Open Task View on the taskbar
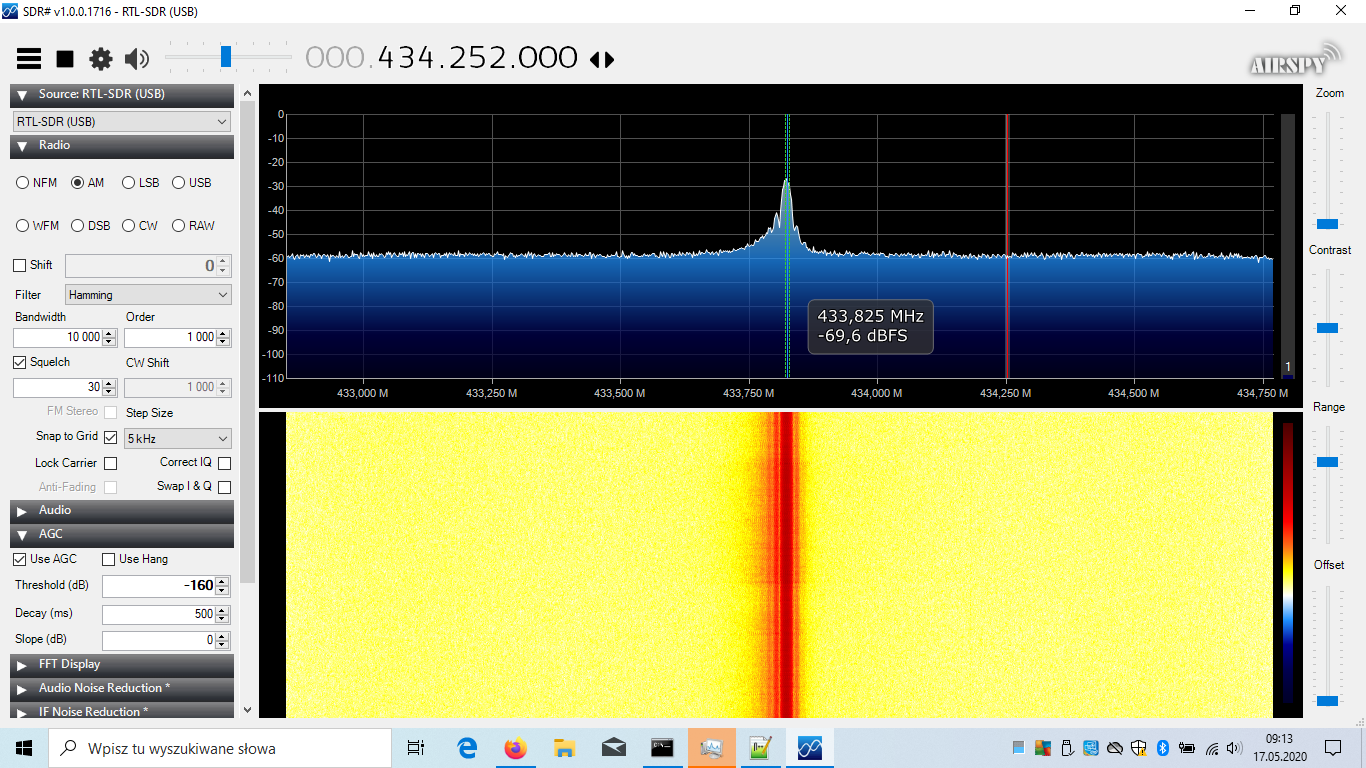The width and height of the screenshot is (1366, 768). click(416, 748)
